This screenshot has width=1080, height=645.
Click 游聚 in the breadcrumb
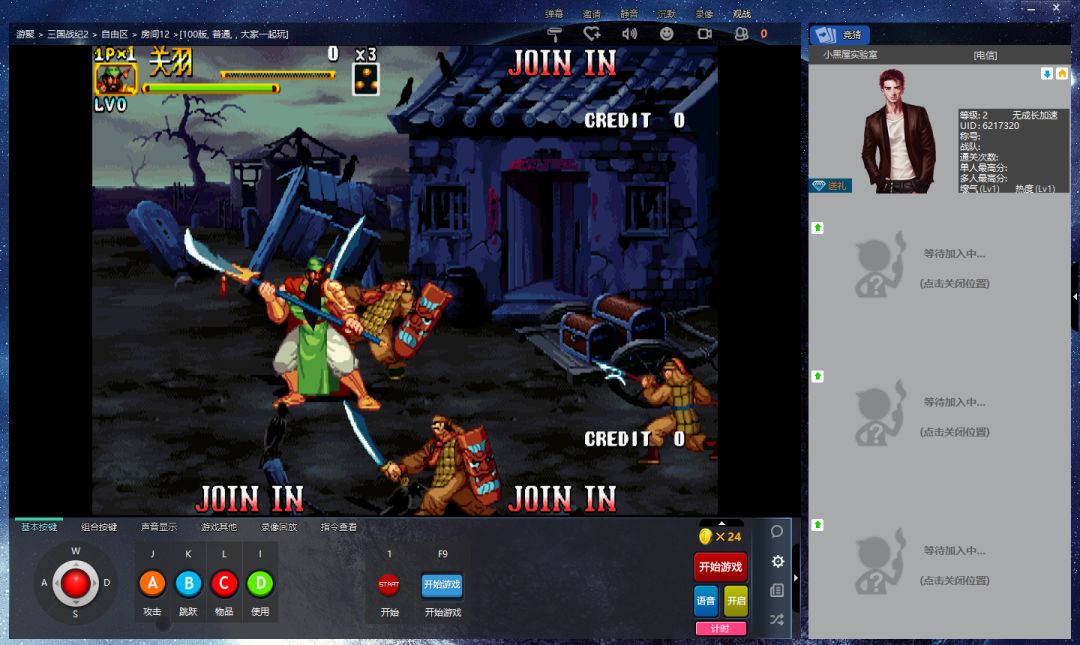25,34
